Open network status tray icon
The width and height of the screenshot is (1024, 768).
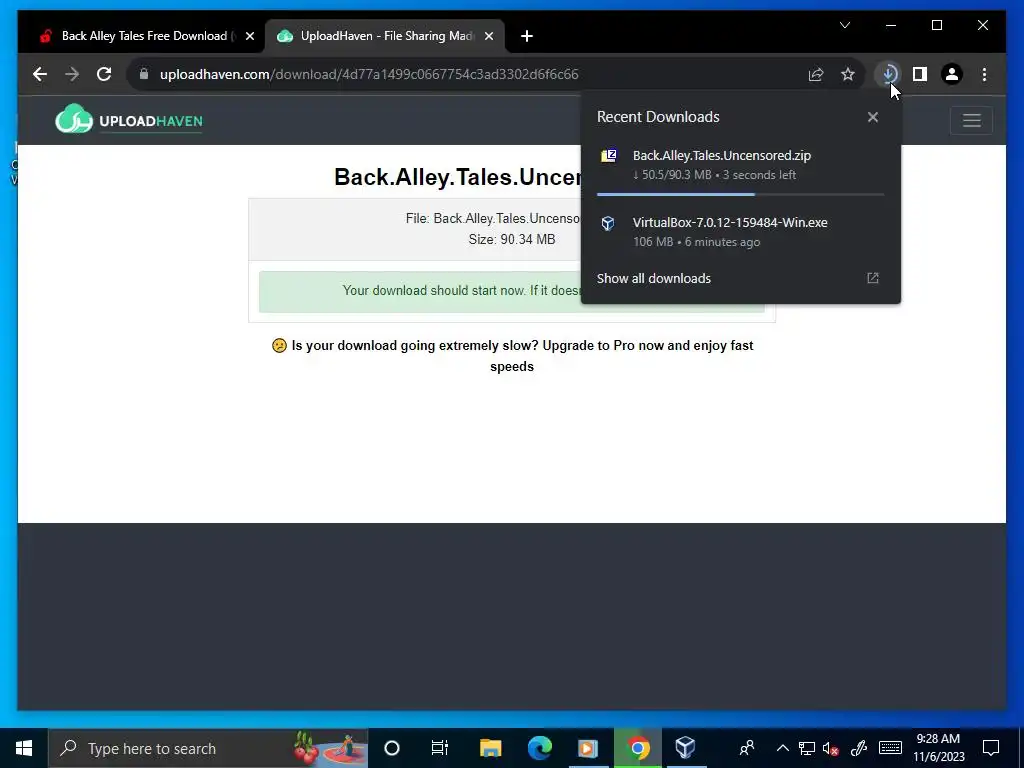tap(807, 748)
